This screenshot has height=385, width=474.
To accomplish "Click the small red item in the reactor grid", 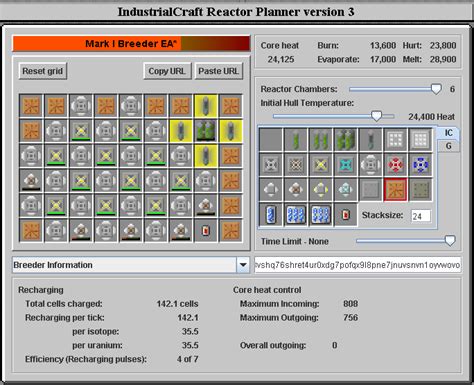I will 206,230.
